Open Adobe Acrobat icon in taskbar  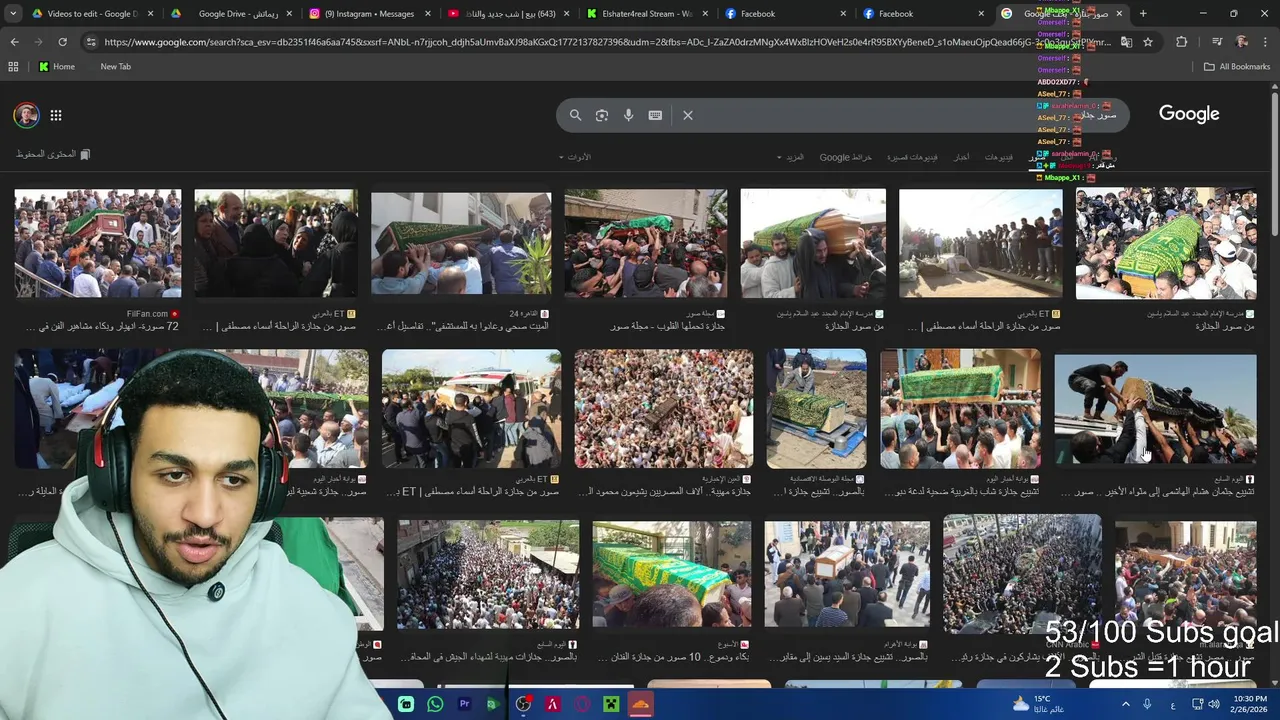(552, 704)
